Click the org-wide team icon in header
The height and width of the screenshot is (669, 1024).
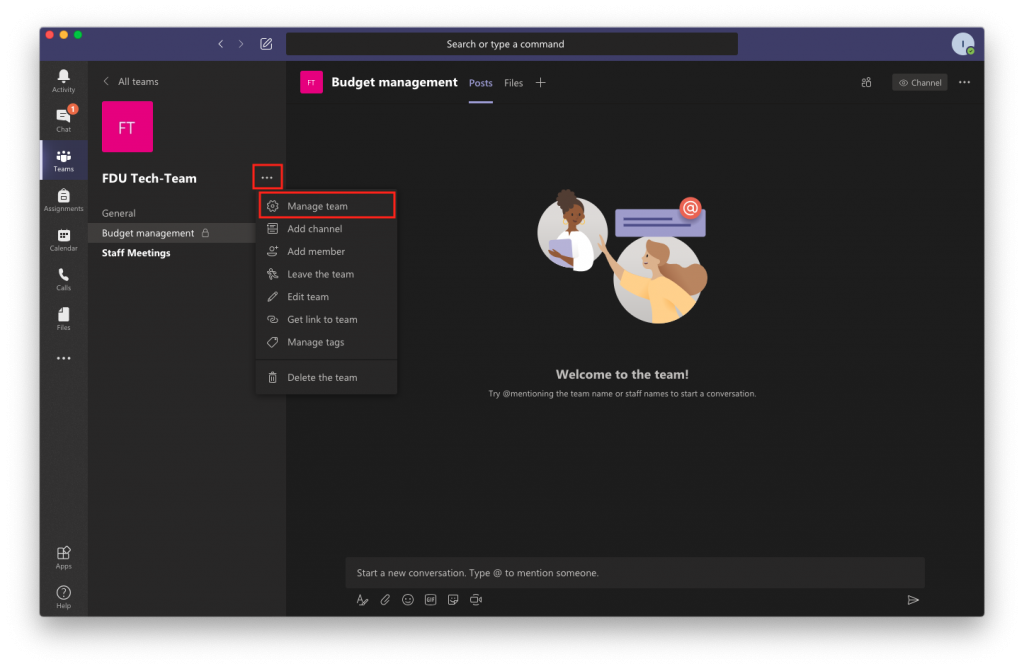866,82
